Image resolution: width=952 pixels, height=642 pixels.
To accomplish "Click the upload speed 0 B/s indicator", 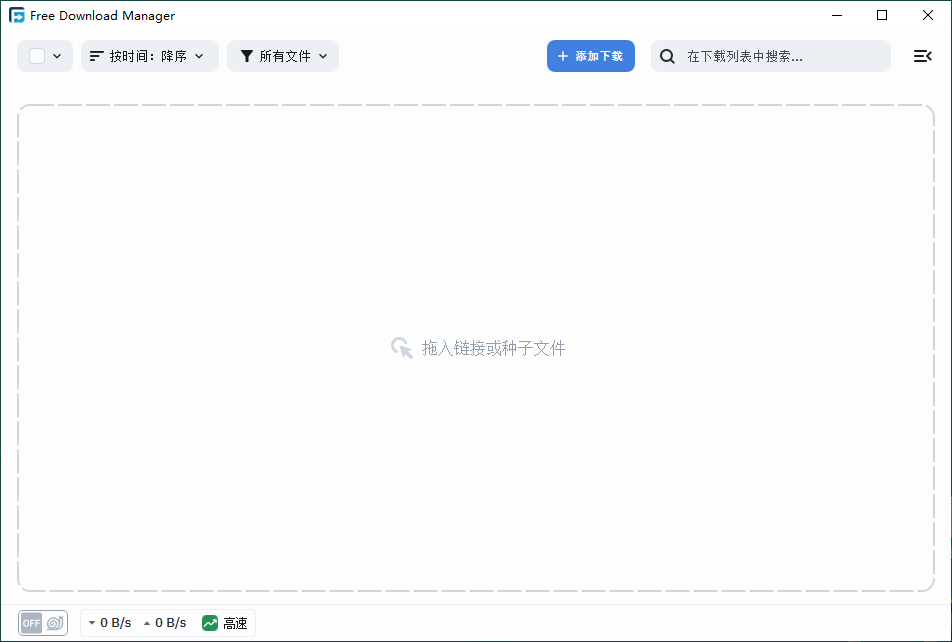I will [165, 623].
